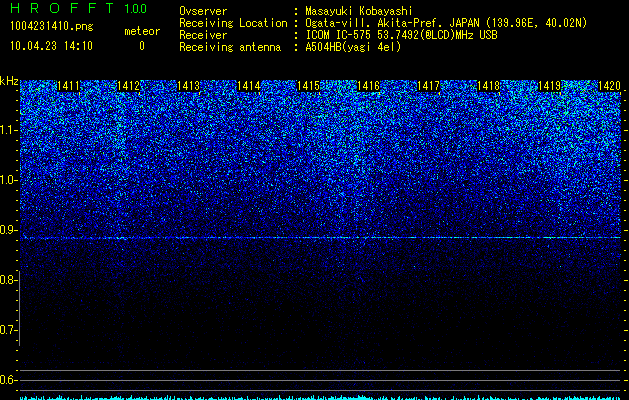Click the Receiving Location label
The height and width of the screenshot is (400, 629).
[x=233, y=23]
